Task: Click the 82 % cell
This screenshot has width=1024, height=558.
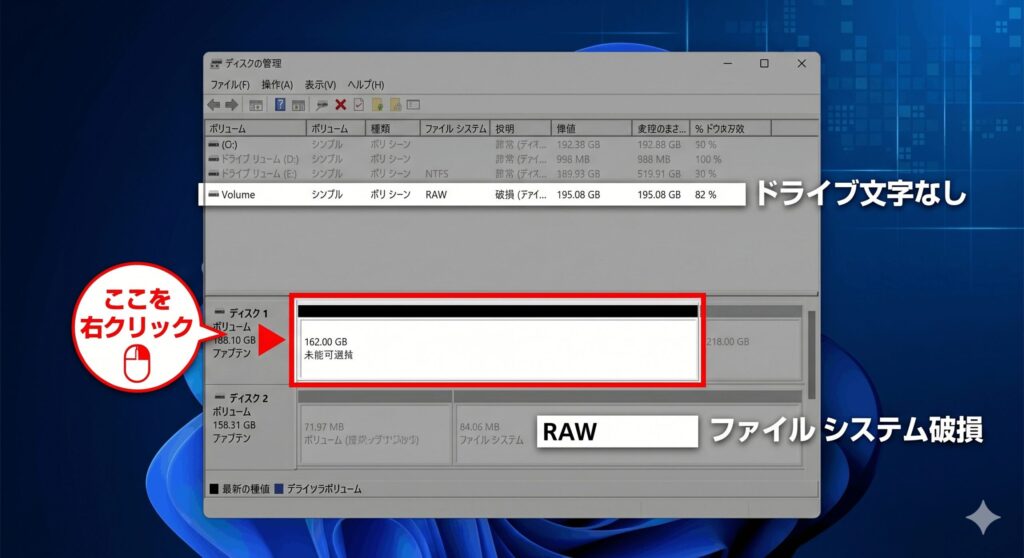Action: 706,195
